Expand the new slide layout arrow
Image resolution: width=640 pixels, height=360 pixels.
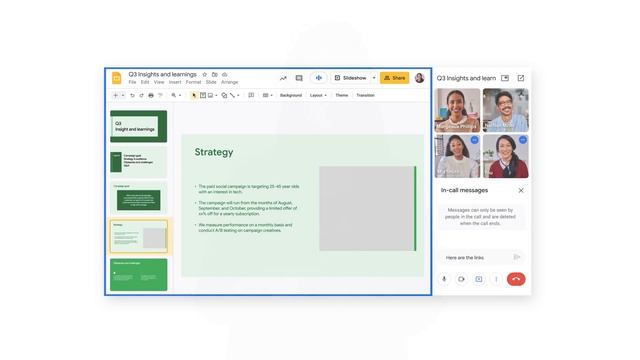click(x=123, y=95)
